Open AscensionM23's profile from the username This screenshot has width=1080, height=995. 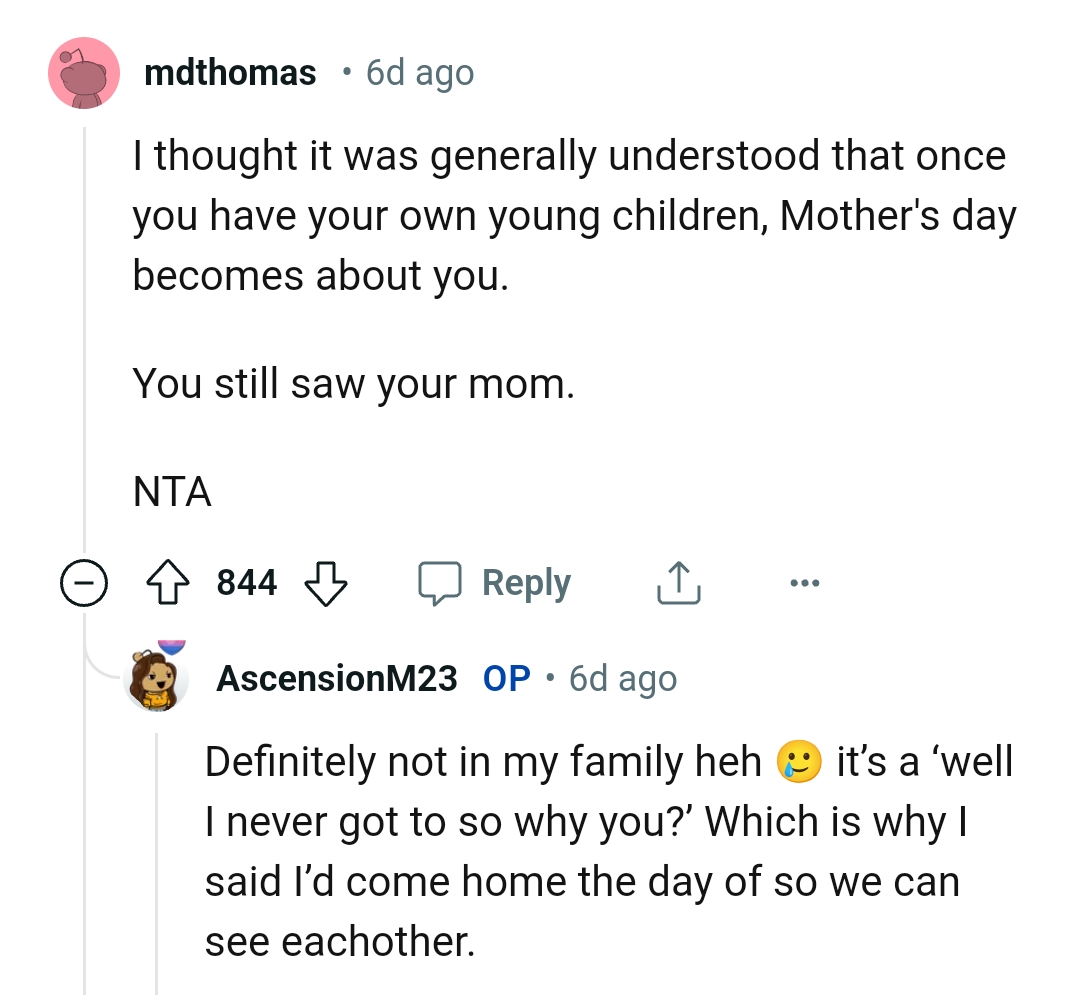(x=337, y=677)
